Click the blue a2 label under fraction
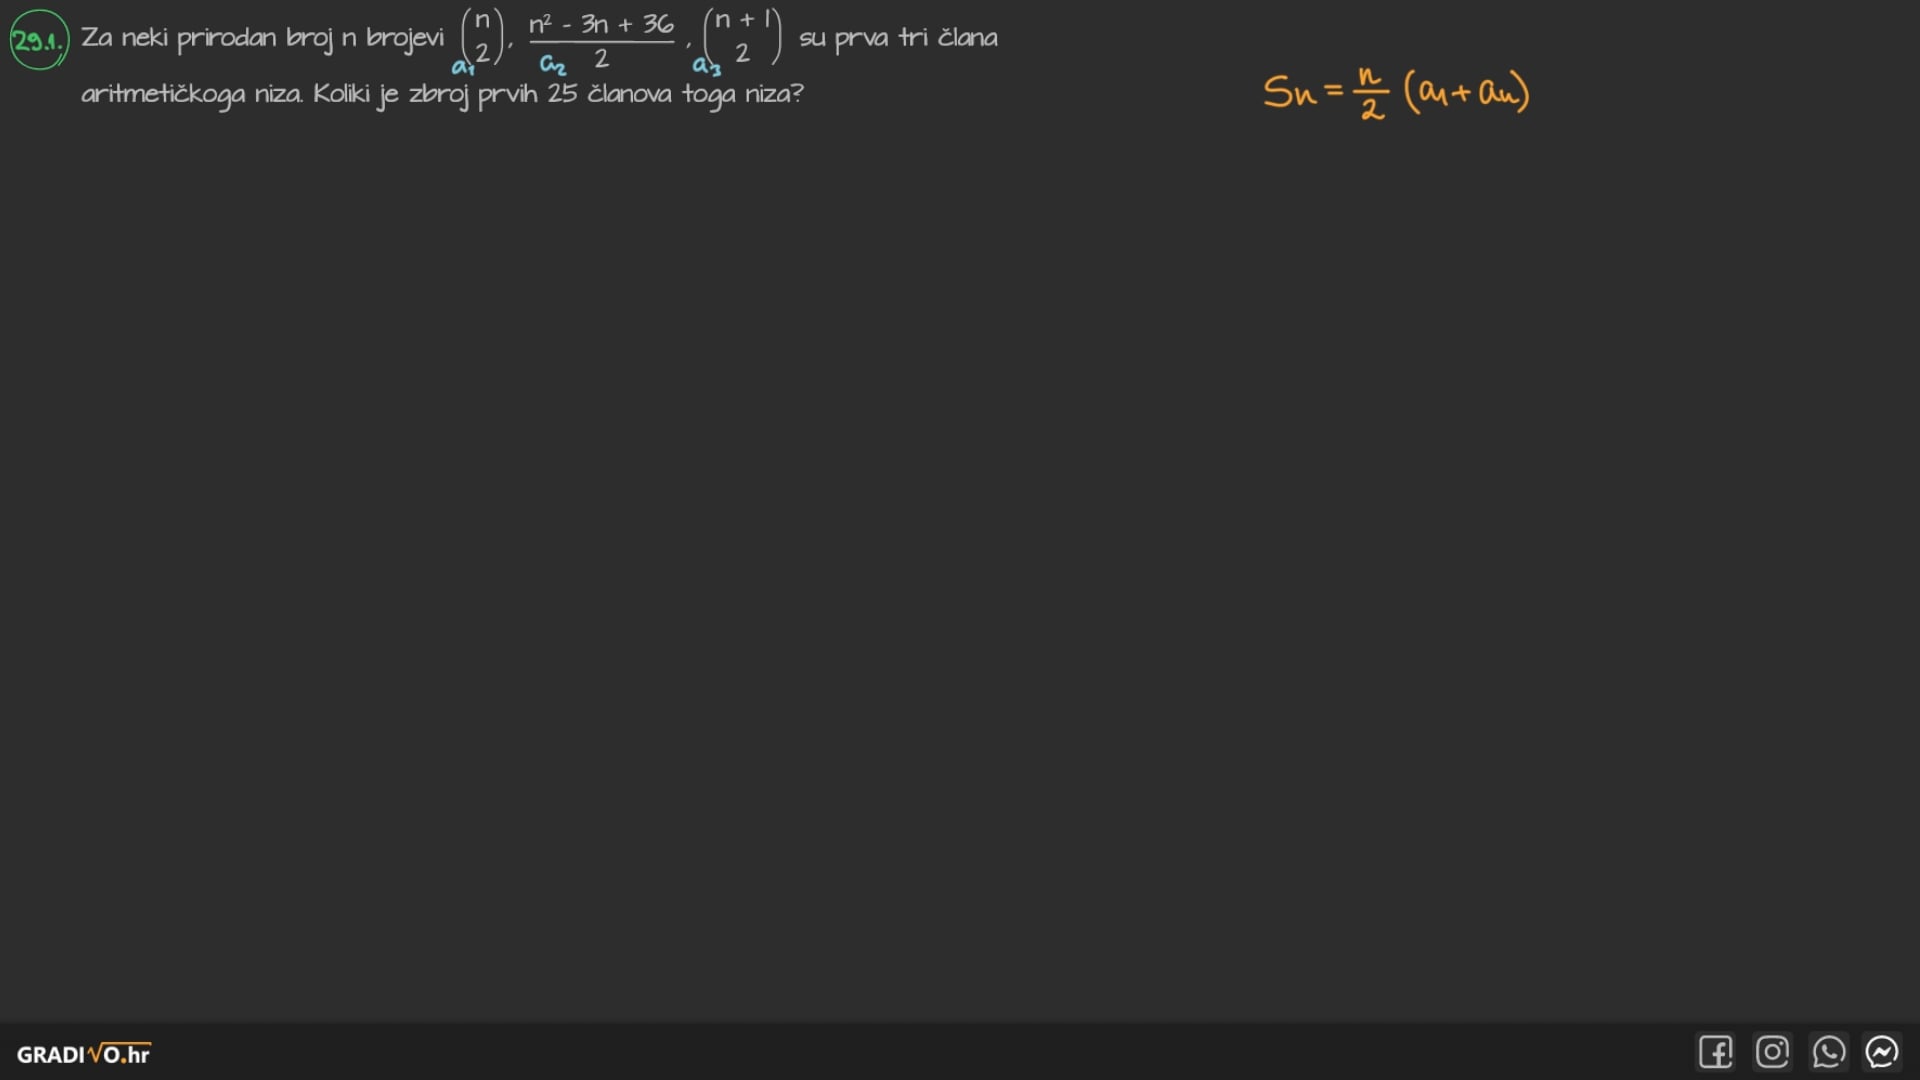The width and height of the screenshot is (1920, 1080). click(x=553, y=66)
